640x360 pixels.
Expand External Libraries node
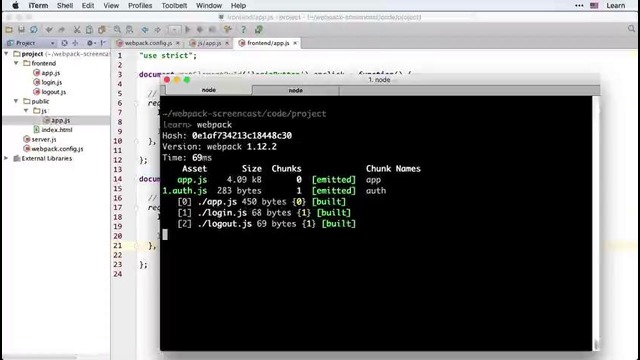point(6,158)
